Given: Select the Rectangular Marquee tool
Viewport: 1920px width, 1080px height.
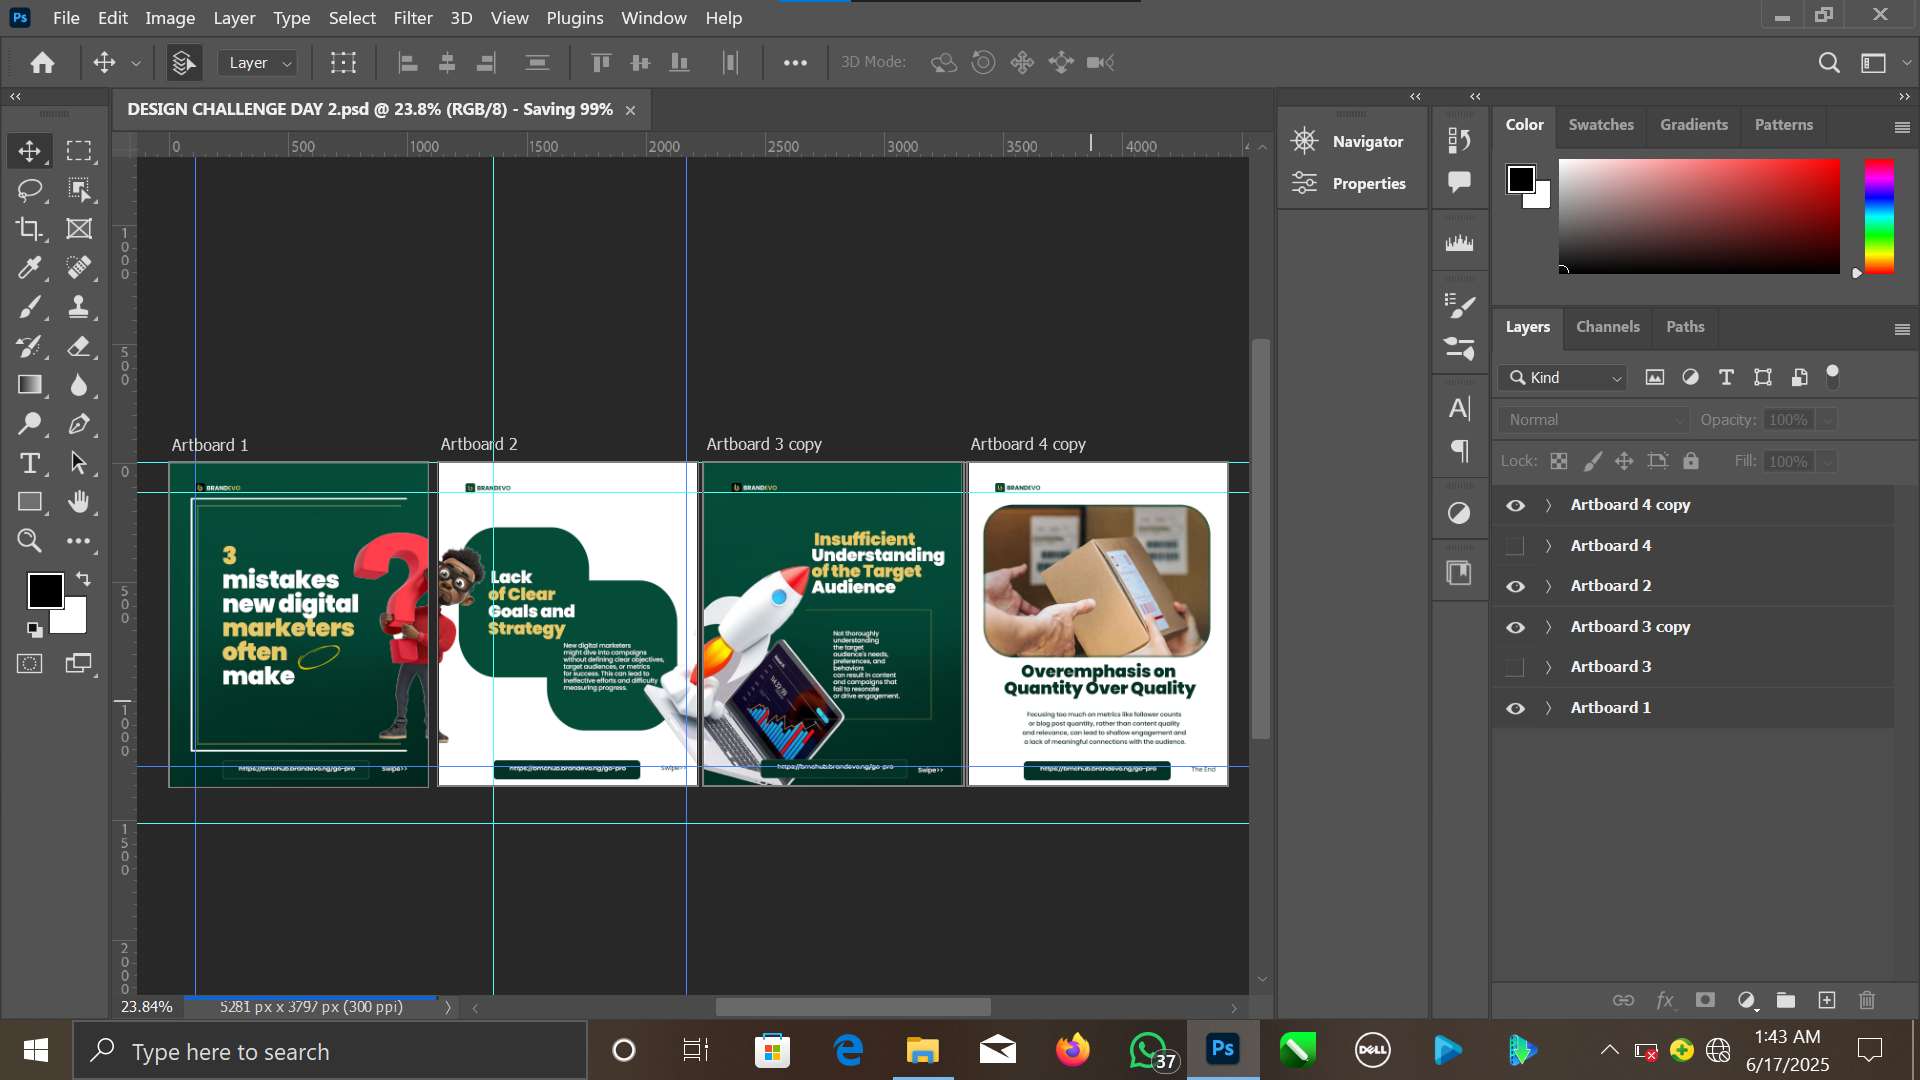Looking at the screenshot, I should (x=79, y=151).
